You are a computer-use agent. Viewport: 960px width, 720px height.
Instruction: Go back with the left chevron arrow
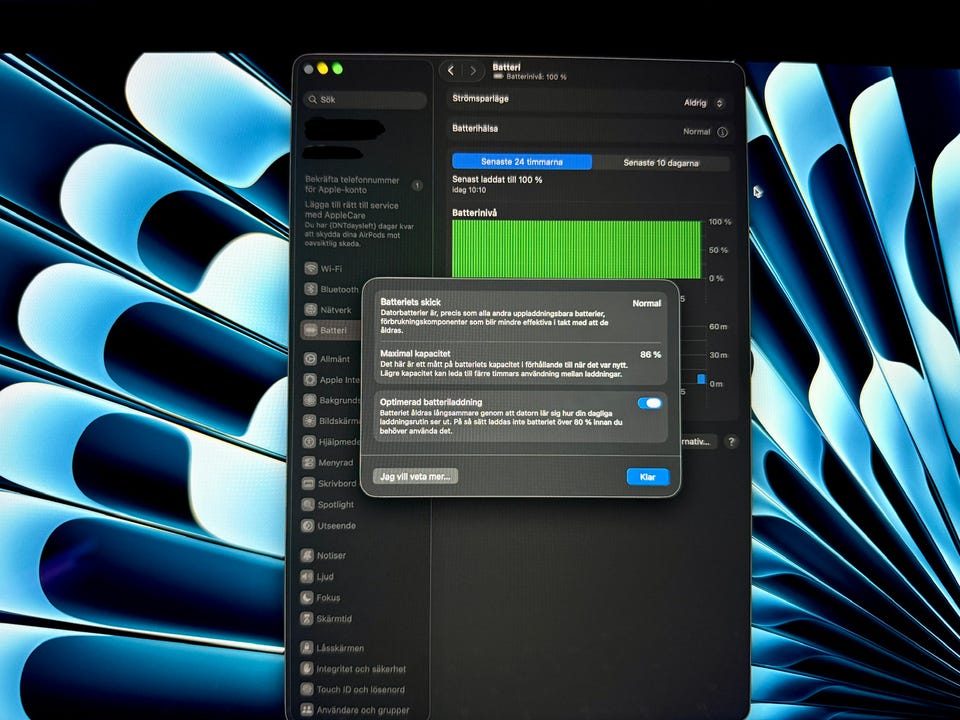pyautogui.click(x=451, y=70)
